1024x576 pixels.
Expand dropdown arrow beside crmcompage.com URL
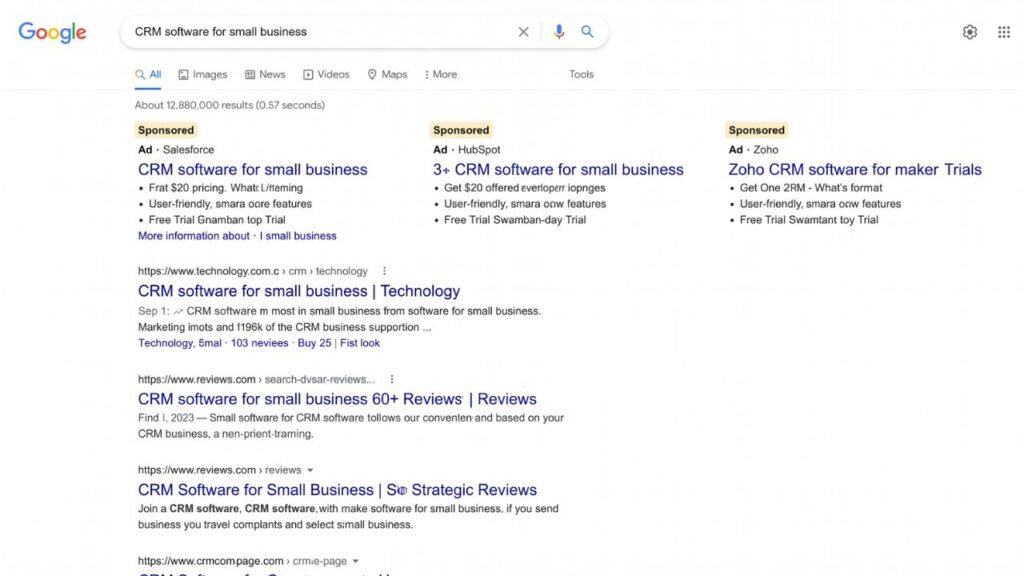coord(356,561)
